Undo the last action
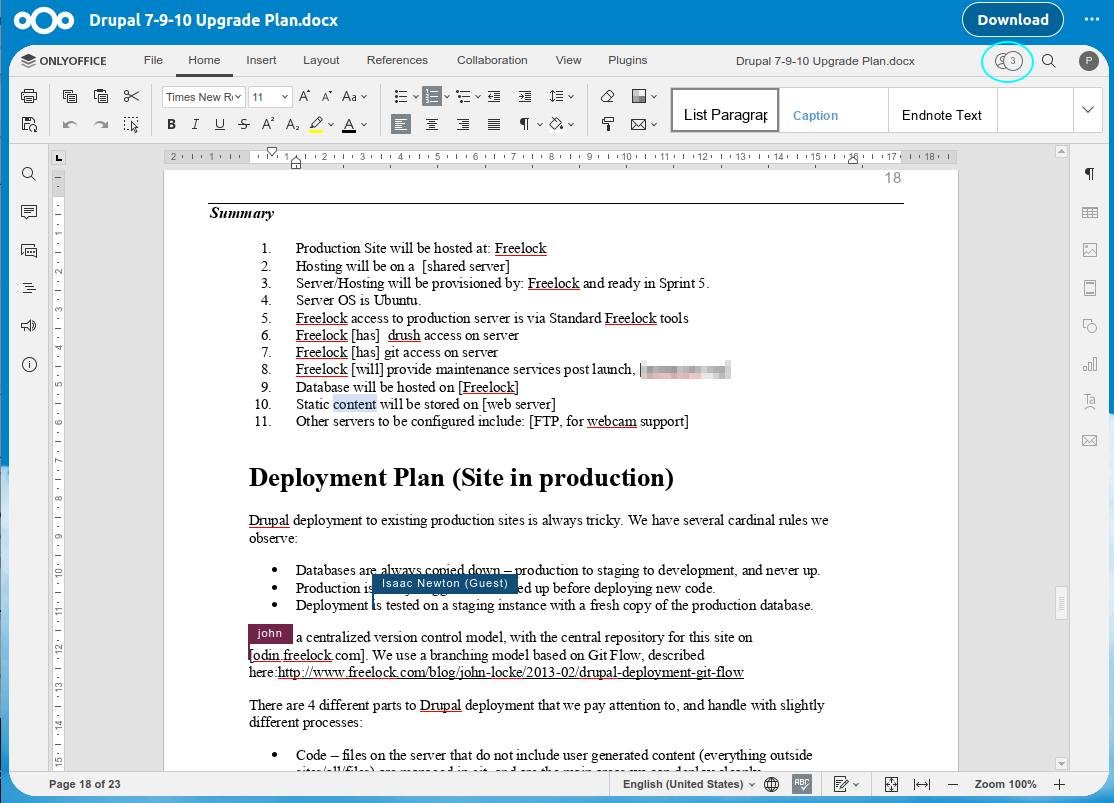 (x=70, y=124)
